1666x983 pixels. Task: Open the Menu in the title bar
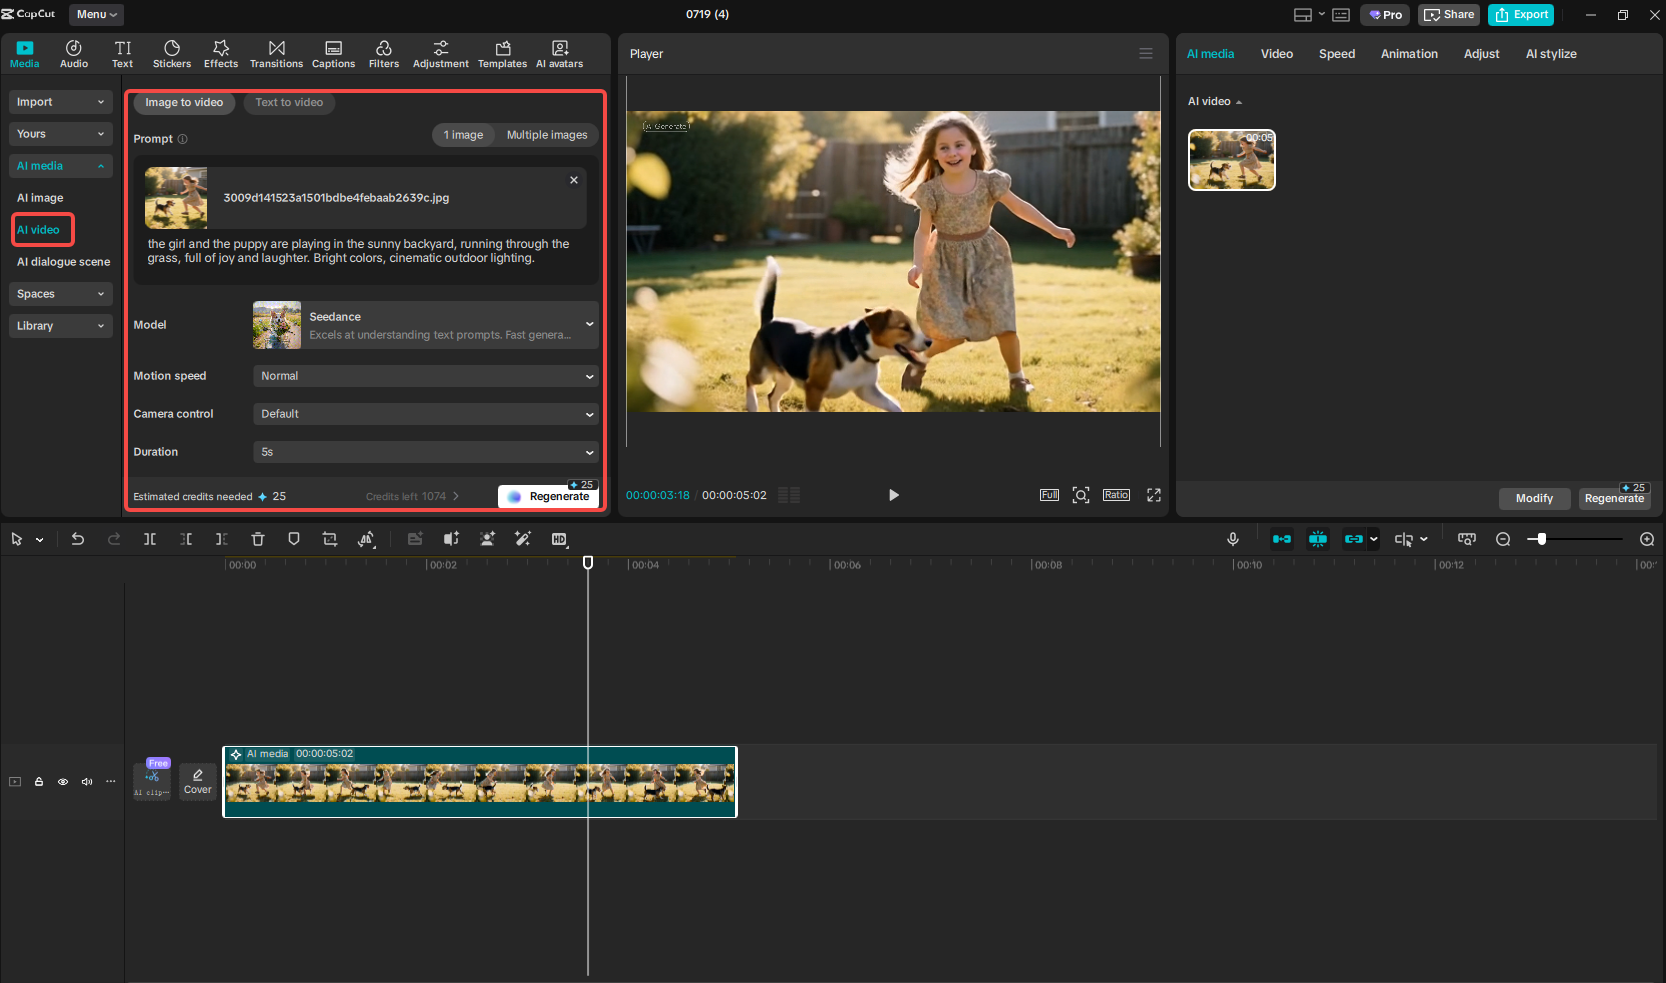click(x=95, y=14)
